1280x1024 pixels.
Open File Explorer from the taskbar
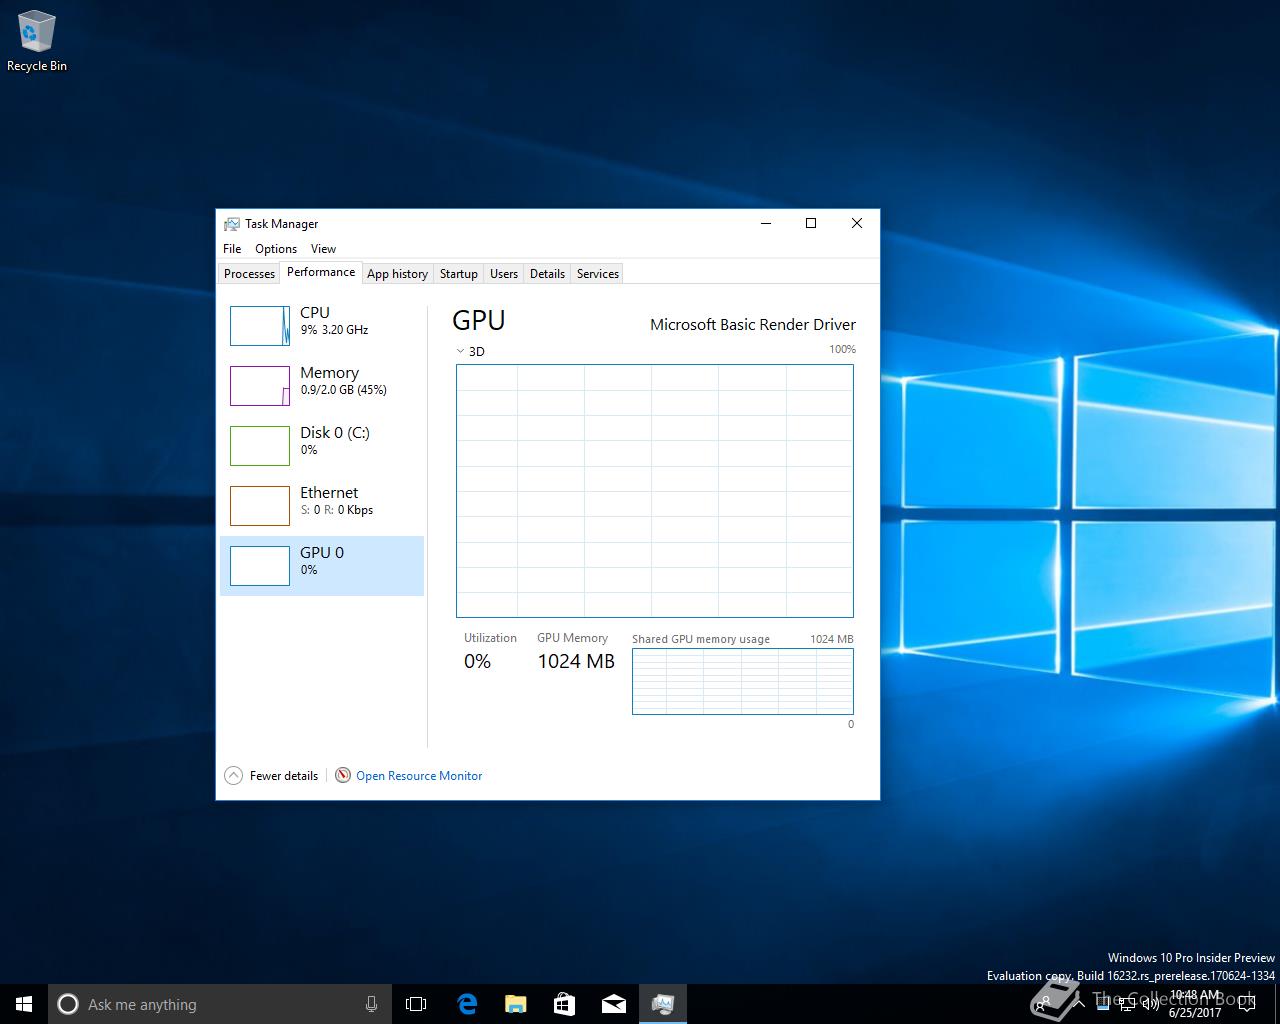click(x=515, y=1004)
